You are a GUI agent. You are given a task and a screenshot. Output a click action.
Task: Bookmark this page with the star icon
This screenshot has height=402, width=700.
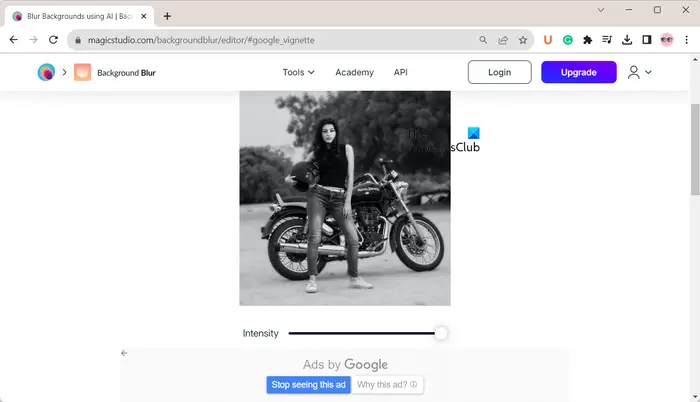tap(523, 40)
